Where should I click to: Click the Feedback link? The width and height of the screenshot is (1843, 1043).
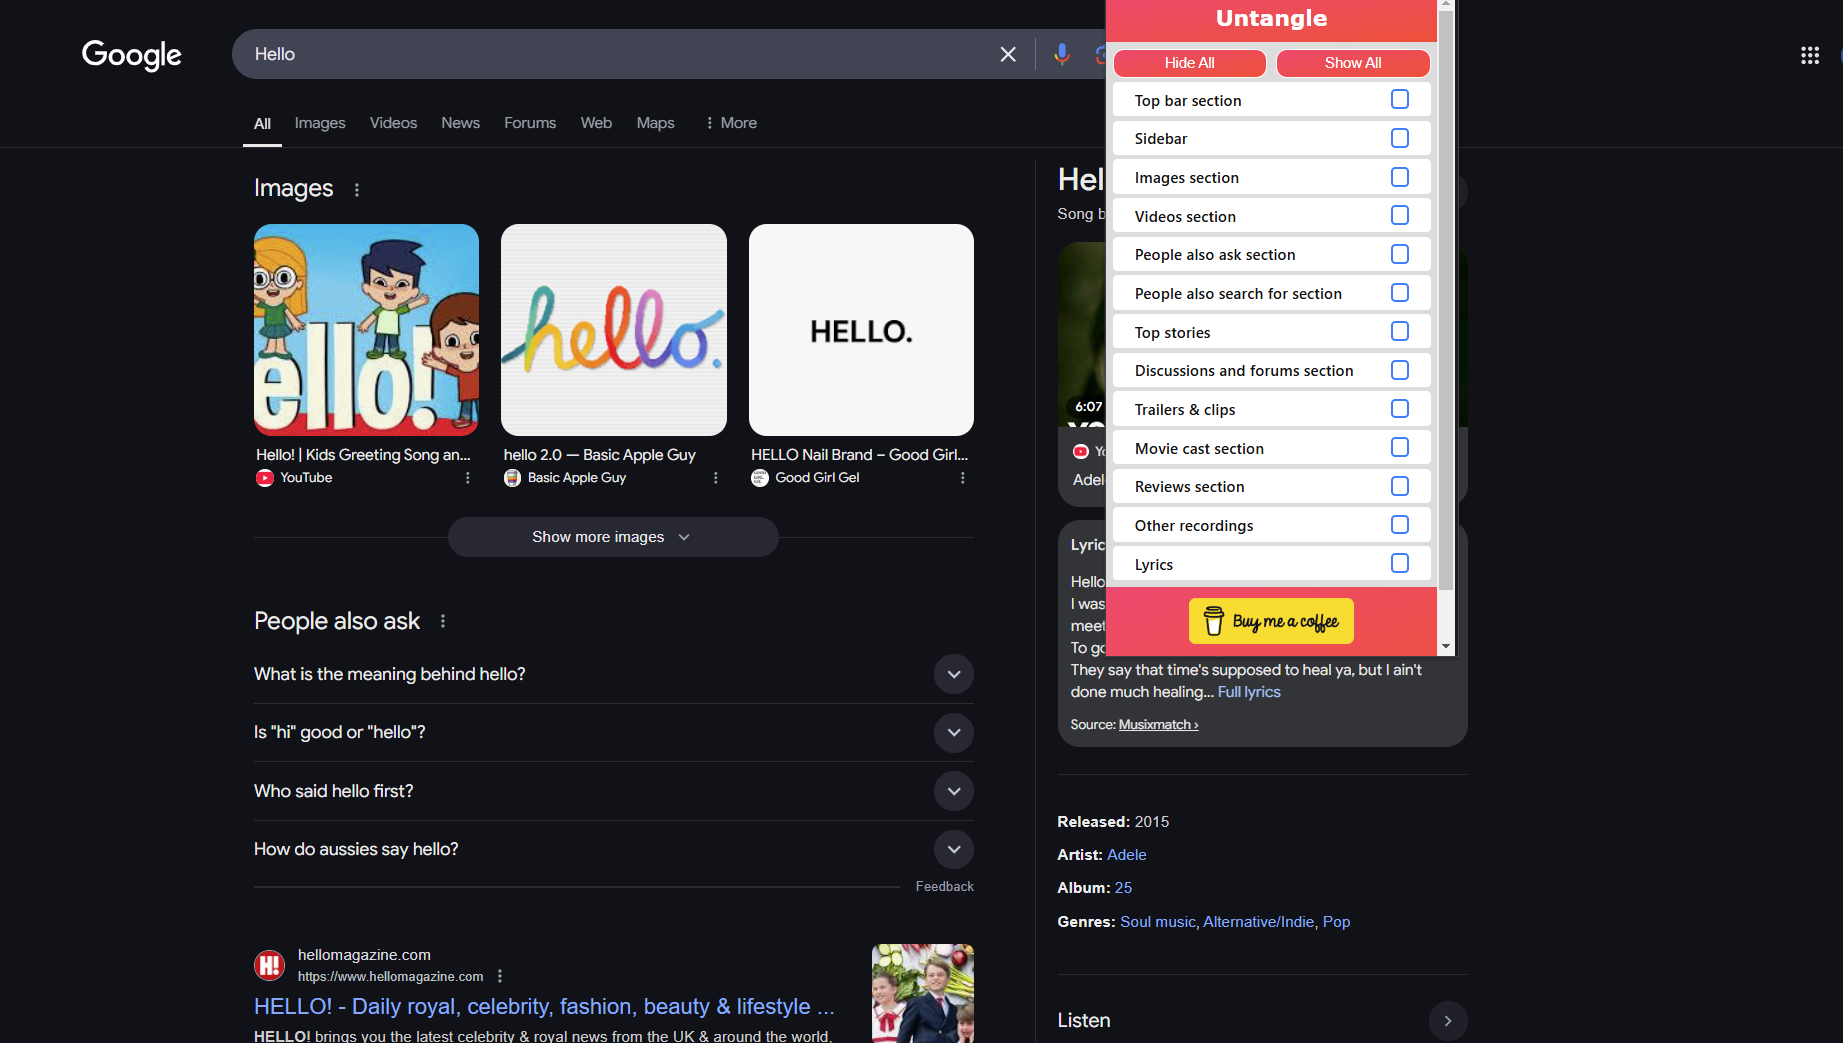tap(944, 887)
